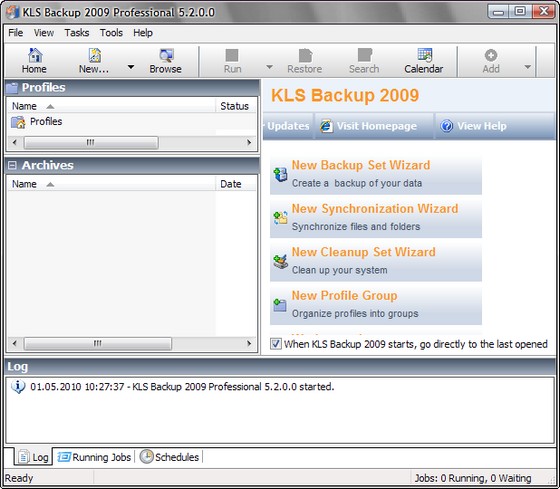This screenshot has width=560, height=489.
Task: Click the Status column header in Profiles
Action: click(x=236, y=106)
